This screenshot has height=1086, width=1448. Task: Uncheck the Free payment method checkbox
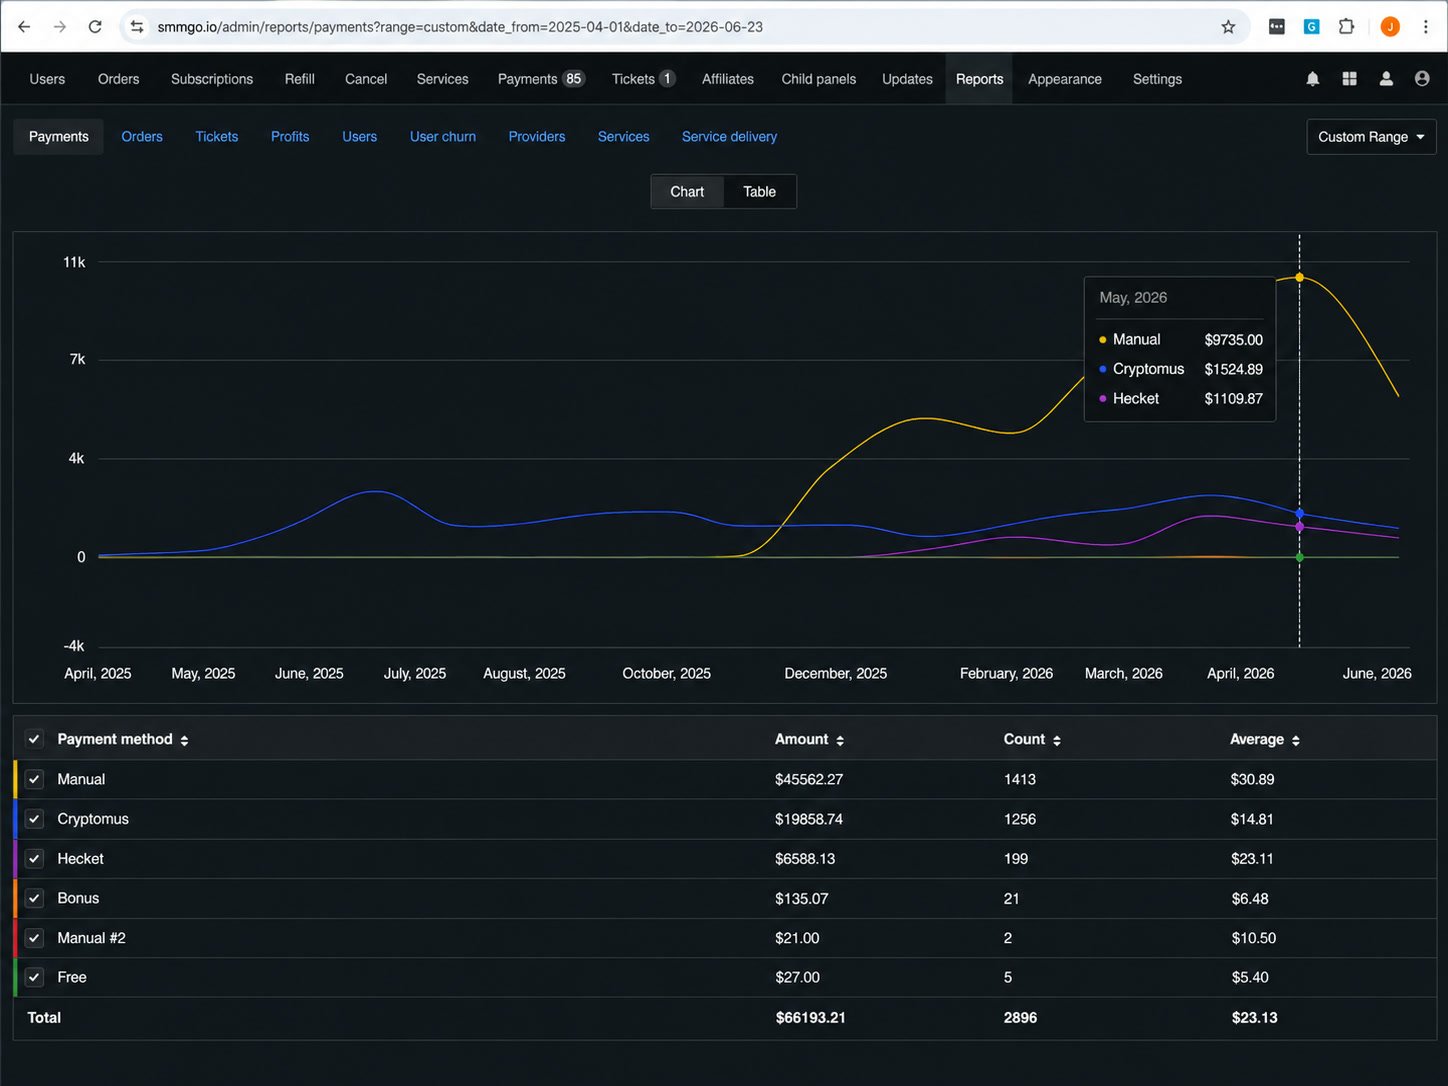point(34,977)
